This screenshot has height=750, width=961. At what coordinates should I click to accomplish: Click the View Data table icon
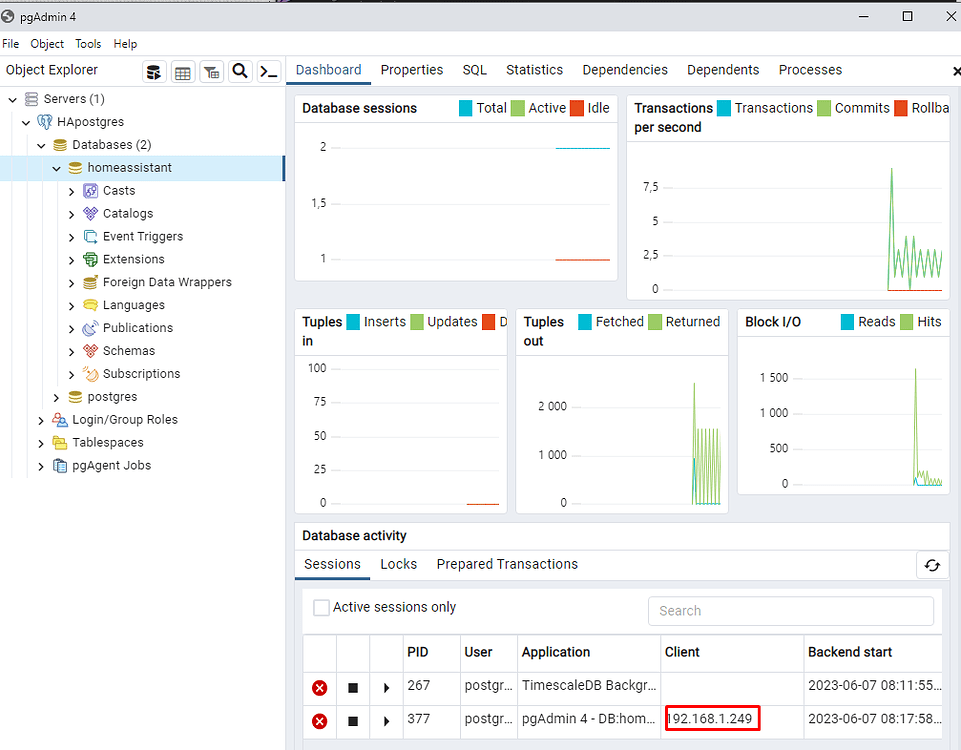[x=183, y=70]
